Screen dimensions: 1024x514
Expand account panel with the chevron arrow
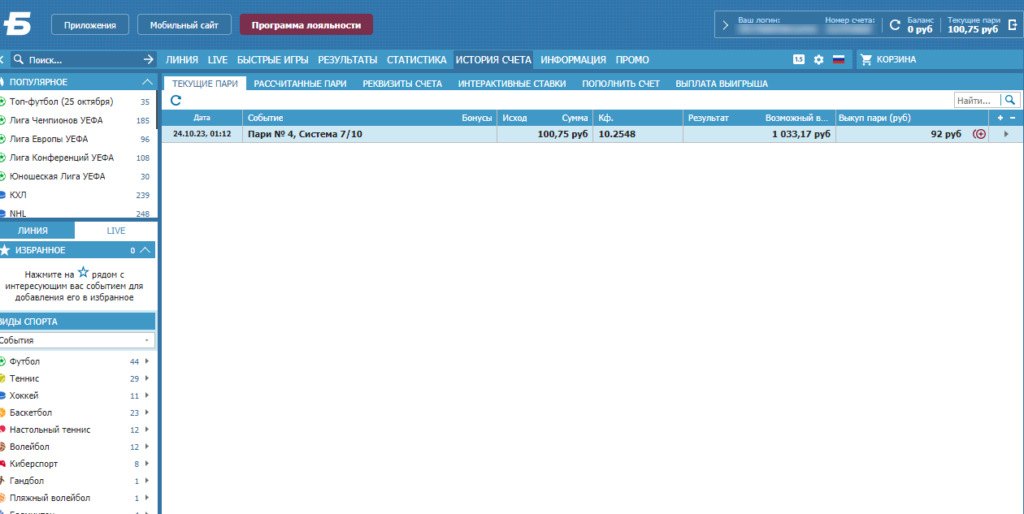(725, 25)
